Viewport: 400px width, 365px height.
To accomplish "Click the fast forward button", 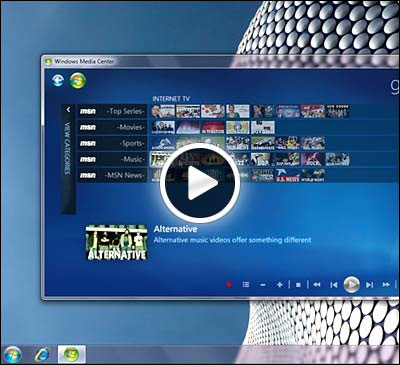I will (x=386, y=285).
